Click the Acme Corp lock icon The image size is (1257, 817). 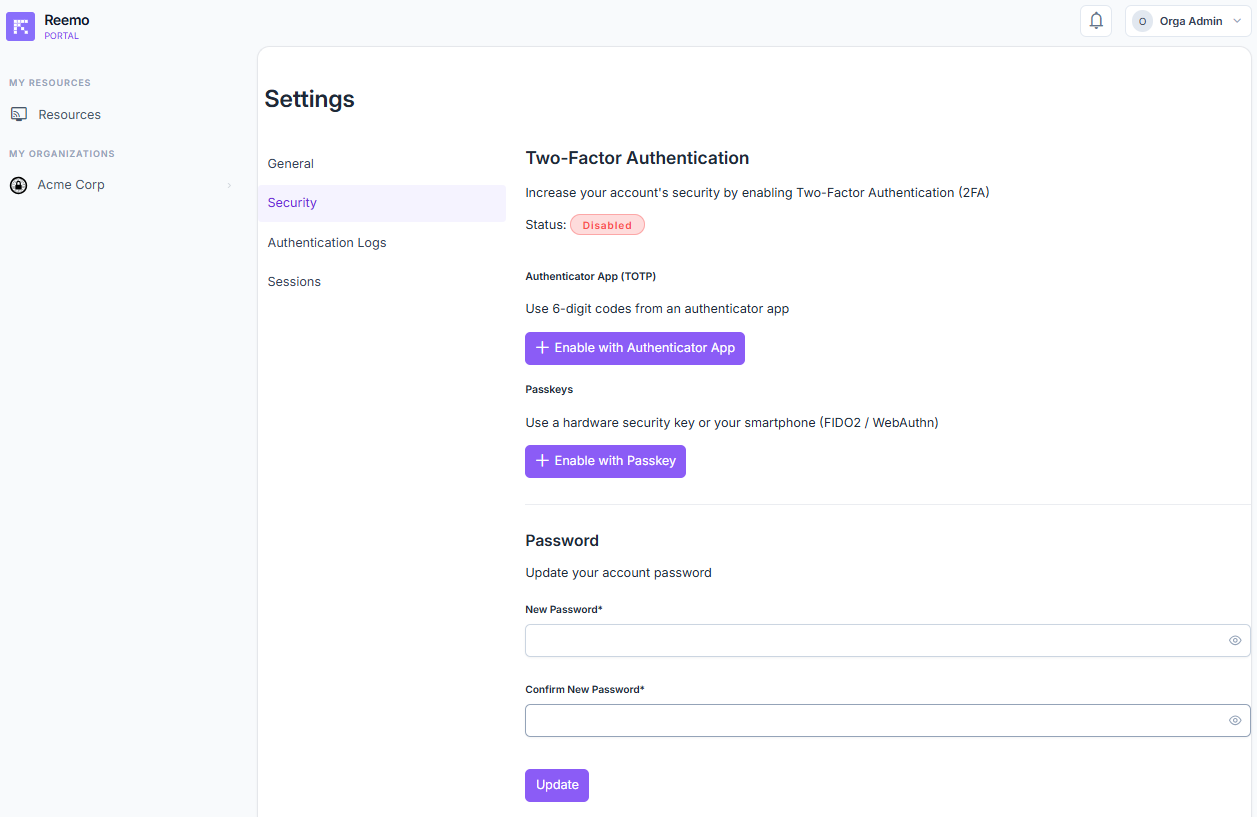pyautogui.click(x=18, y=185)
